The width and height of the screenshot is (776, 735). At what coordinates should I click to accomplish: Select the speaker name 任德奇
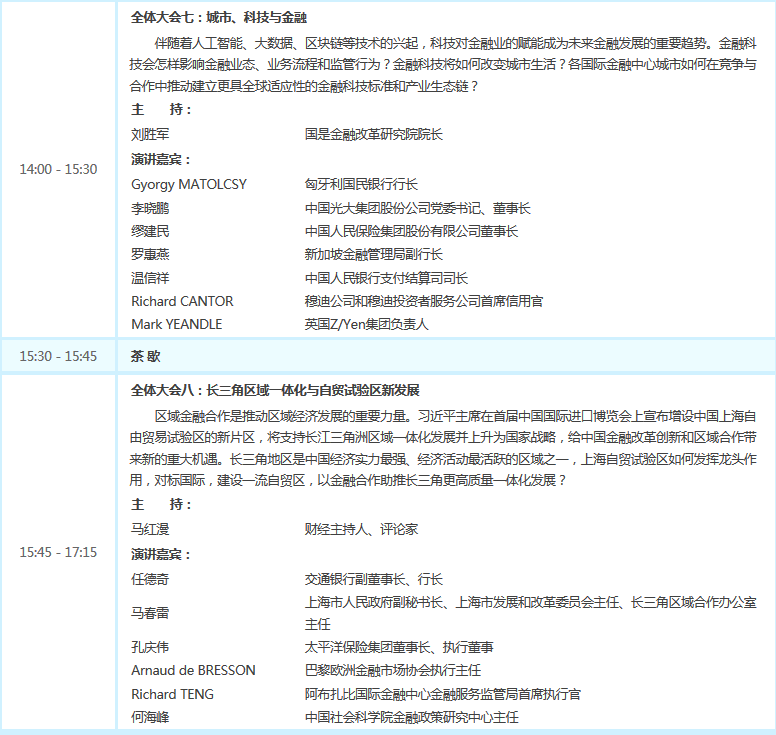[150, 579]
